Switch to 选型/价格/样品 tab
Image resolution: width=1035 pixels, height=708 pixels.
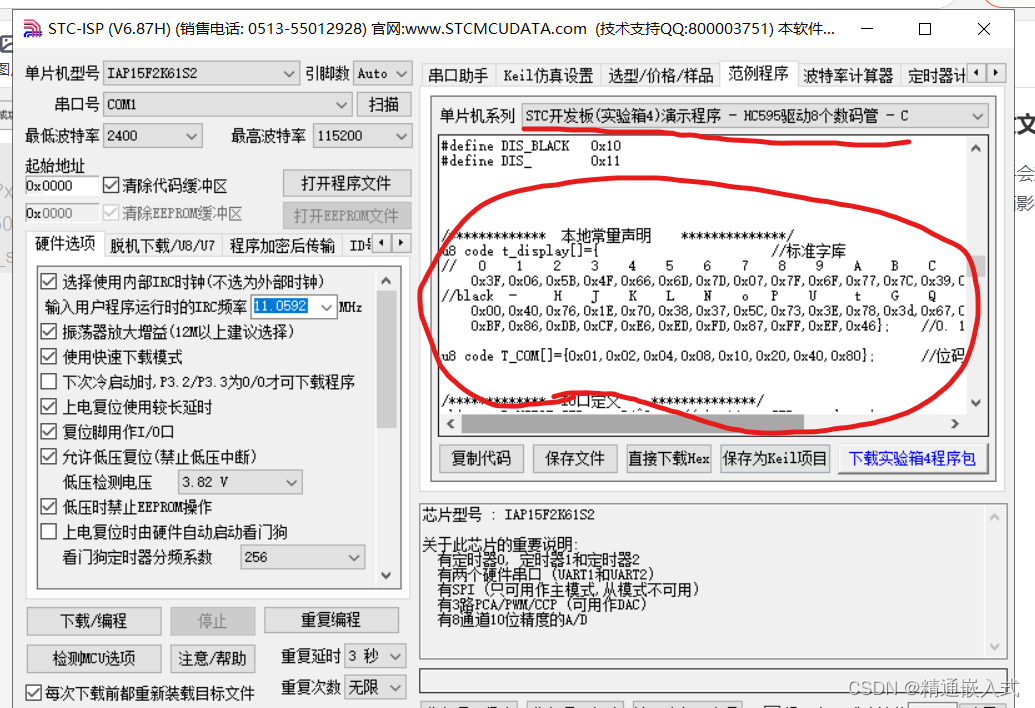[661, 76]
